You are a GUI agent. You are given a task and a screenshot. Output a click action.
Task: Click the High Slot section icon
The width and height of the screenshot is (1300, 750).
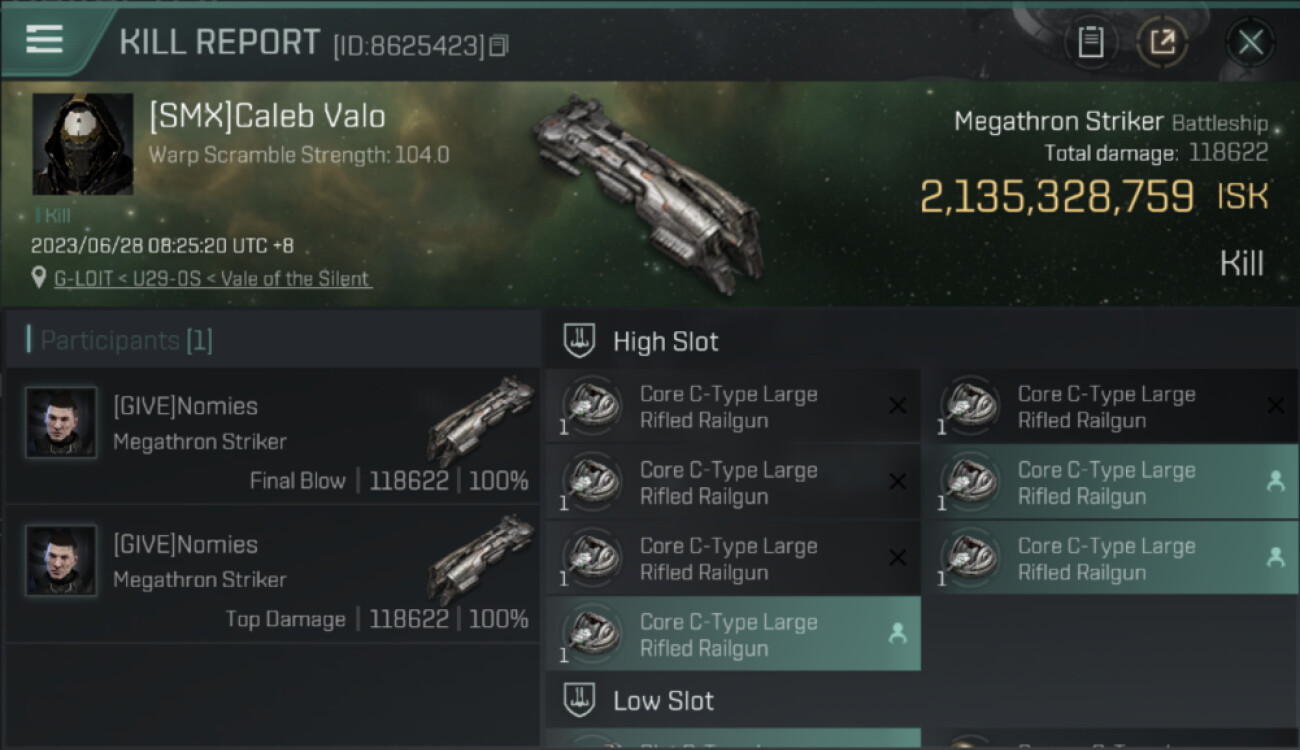580,341
